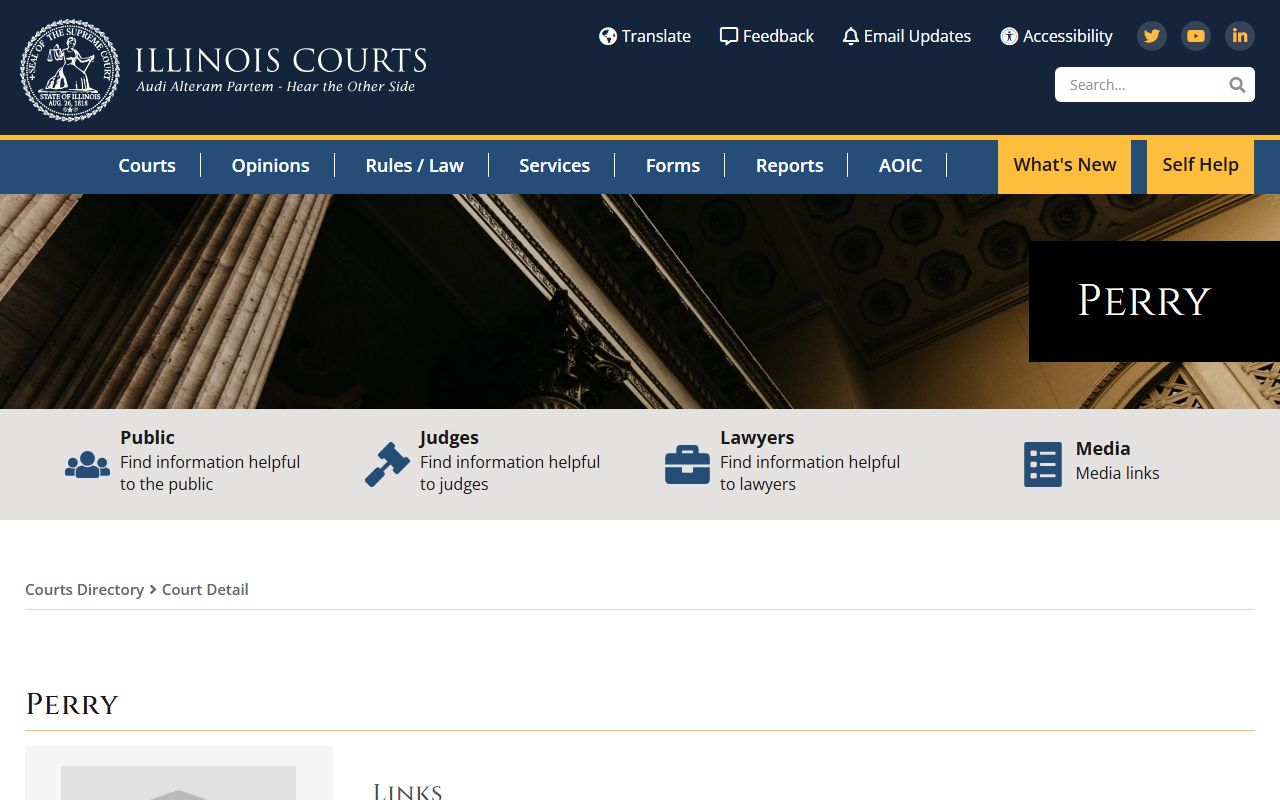This screenshot has width=1280, height=800.
Task: Open the Media heading link
Action: point(1103,448)
